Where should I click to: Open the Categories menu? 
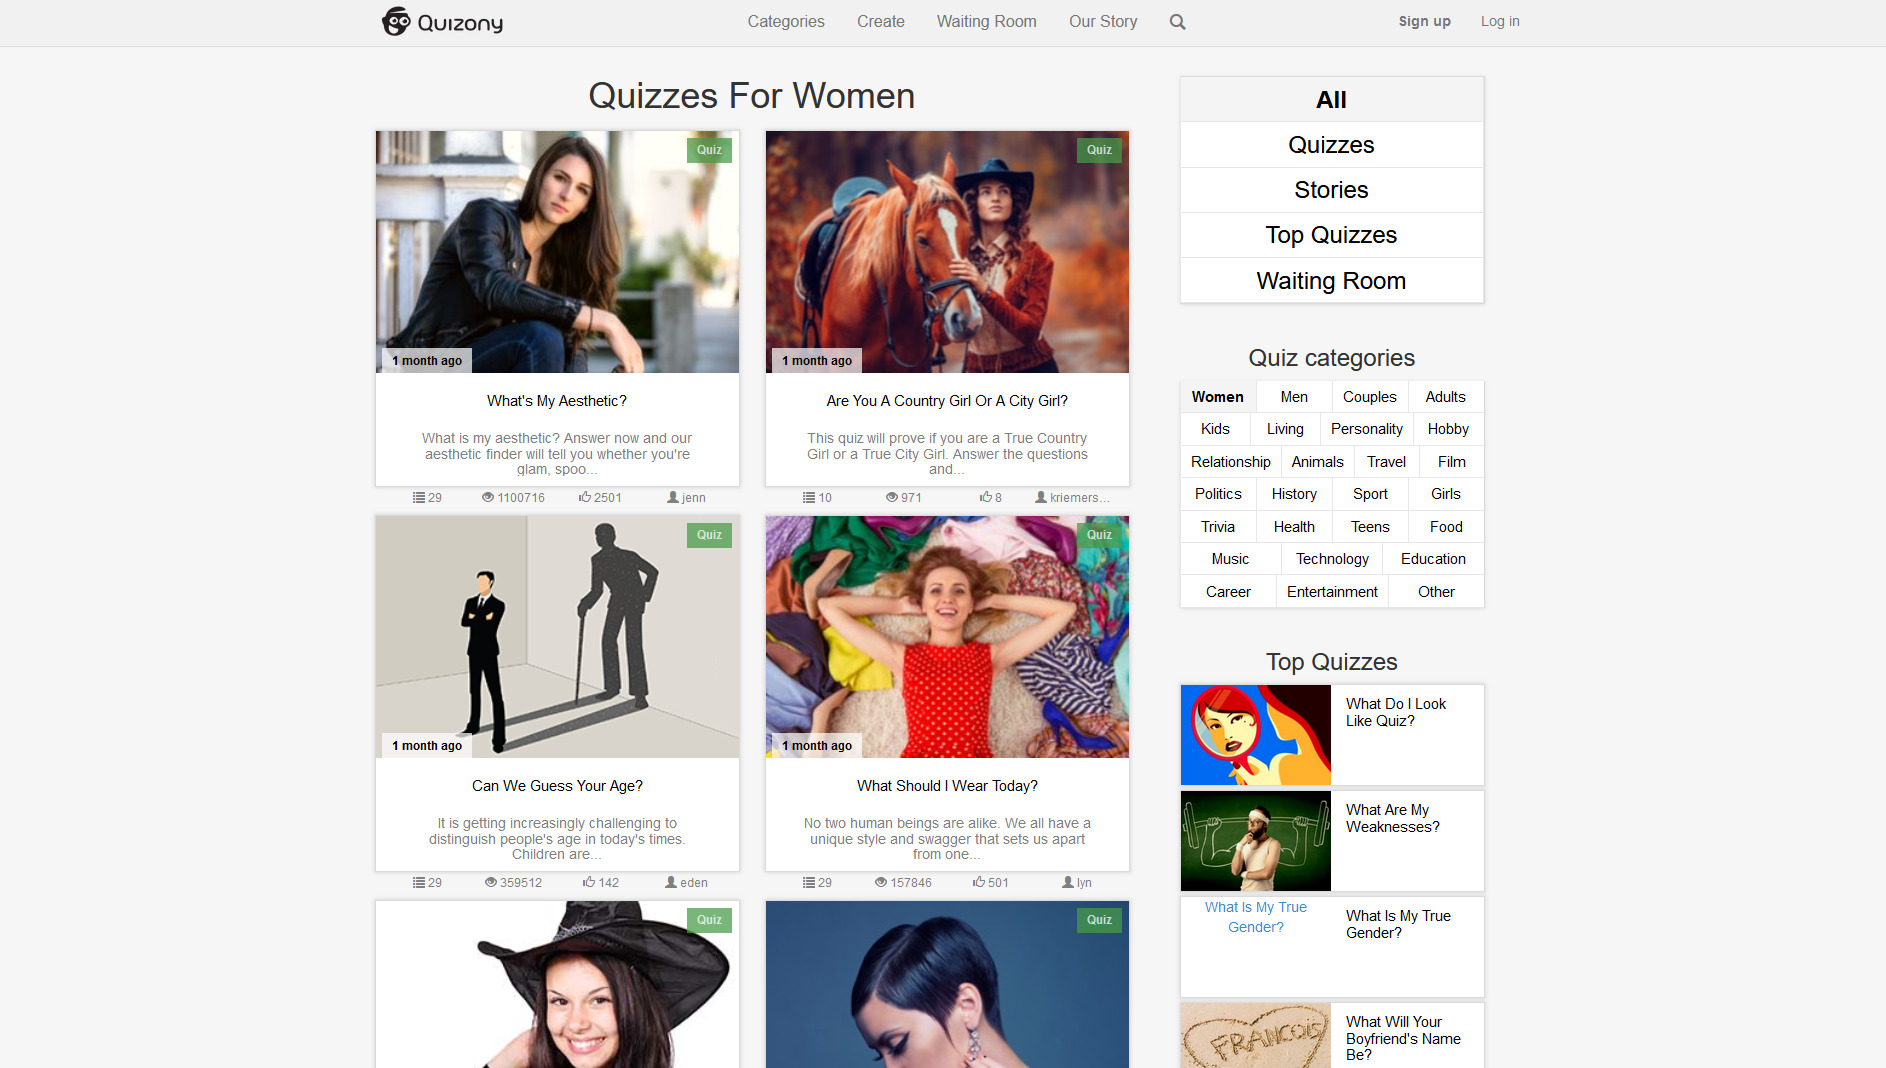(786, 21)
